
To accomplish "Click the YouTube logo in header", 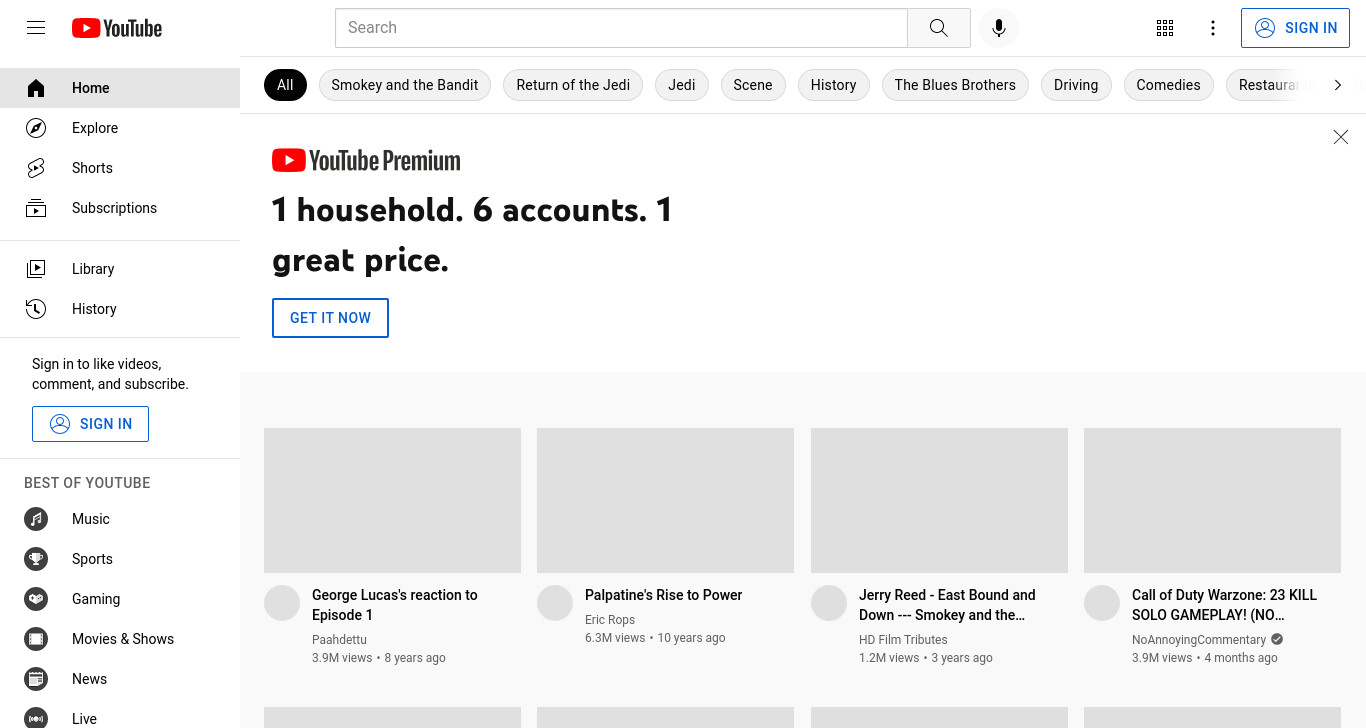I will 117,28.
